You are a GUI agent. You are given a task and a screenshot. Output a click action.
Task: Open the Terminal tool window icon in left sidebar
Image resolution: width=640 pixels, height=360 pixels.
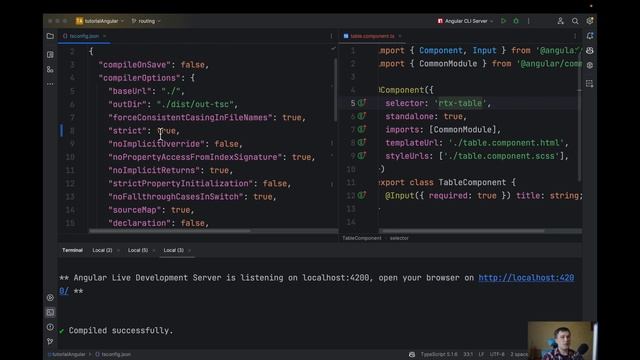[50, 312]
